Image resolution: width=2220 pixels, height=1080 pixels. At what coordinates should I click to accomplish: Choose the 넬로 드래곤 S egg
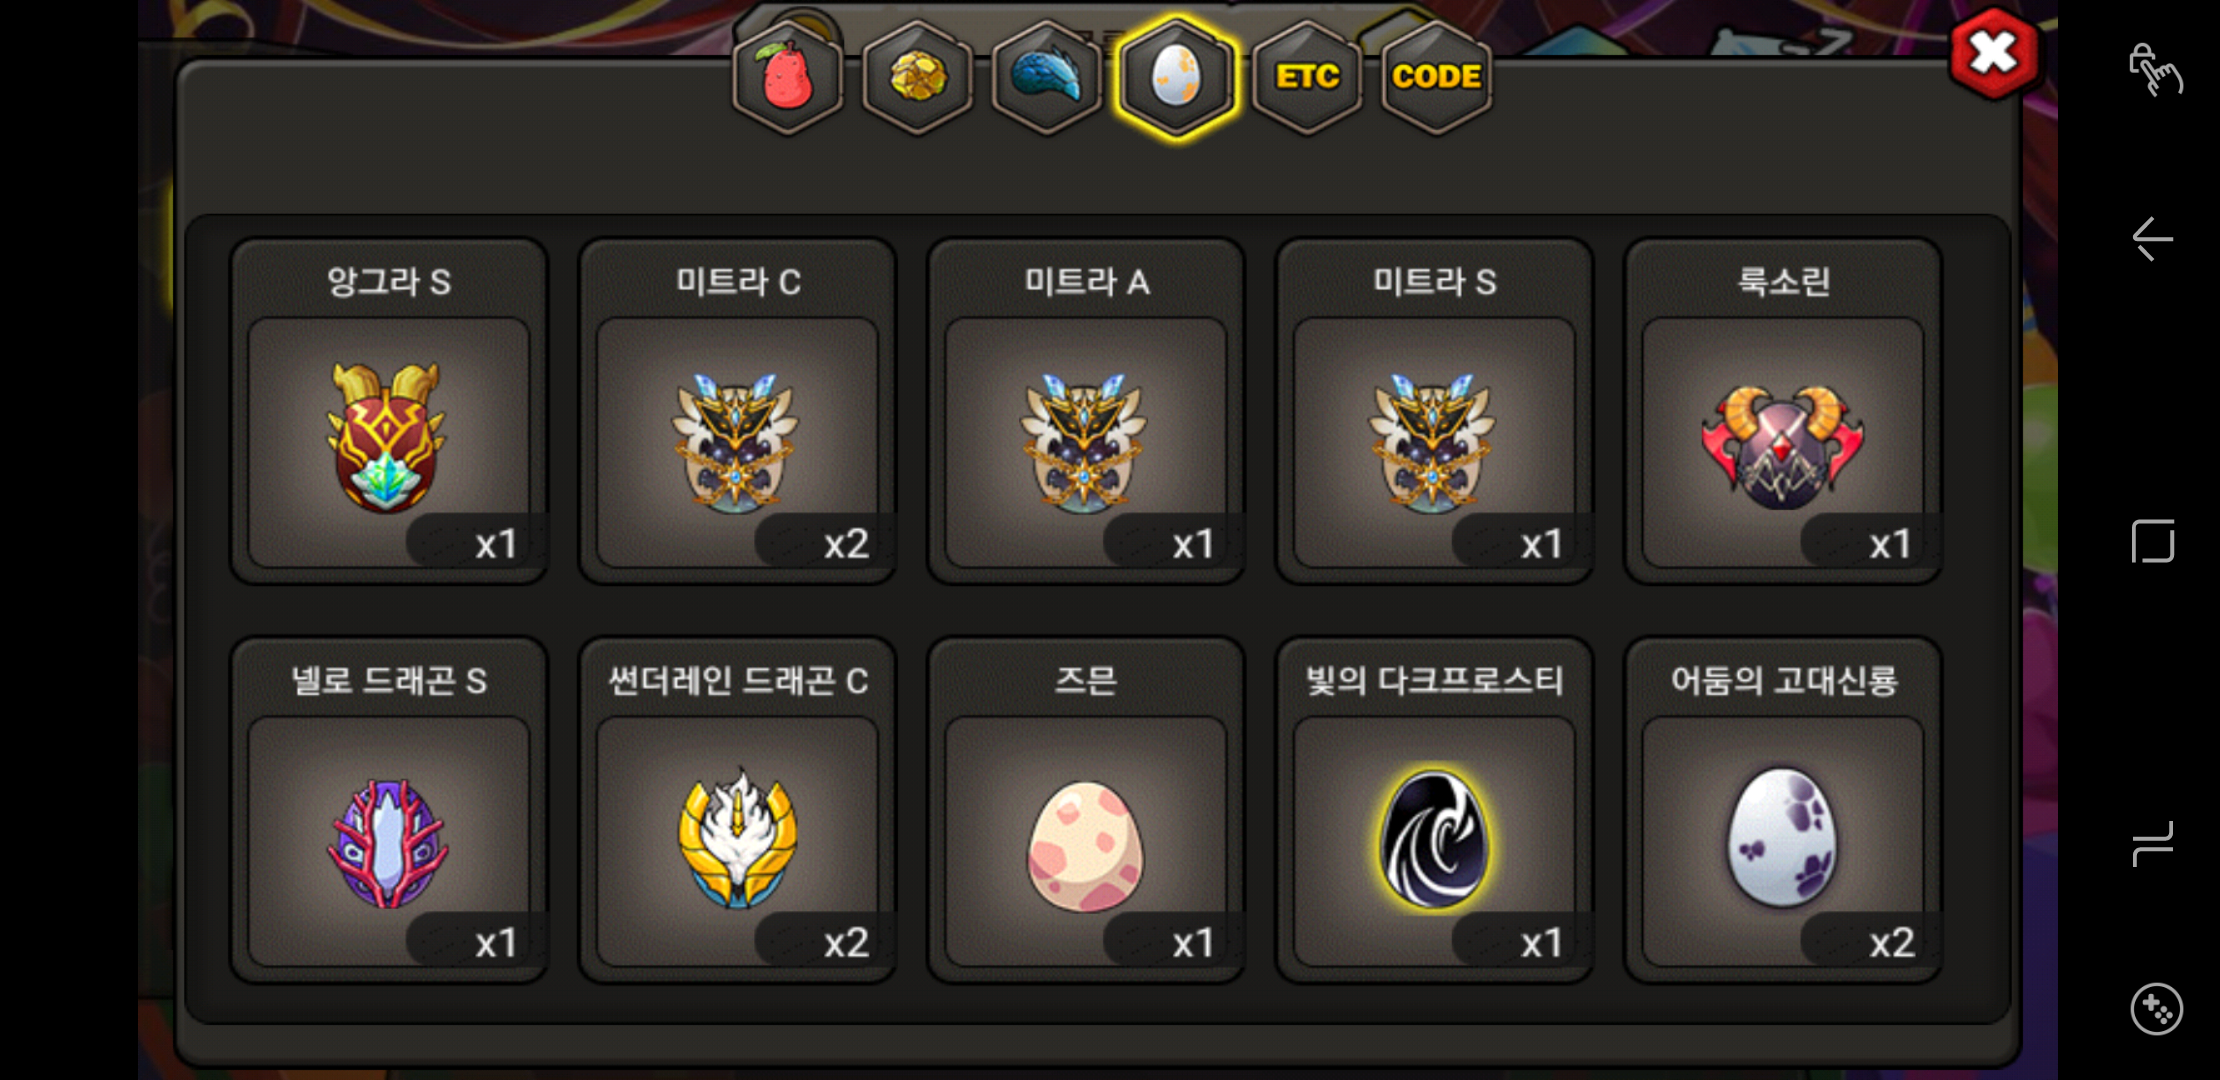point(389,810)
